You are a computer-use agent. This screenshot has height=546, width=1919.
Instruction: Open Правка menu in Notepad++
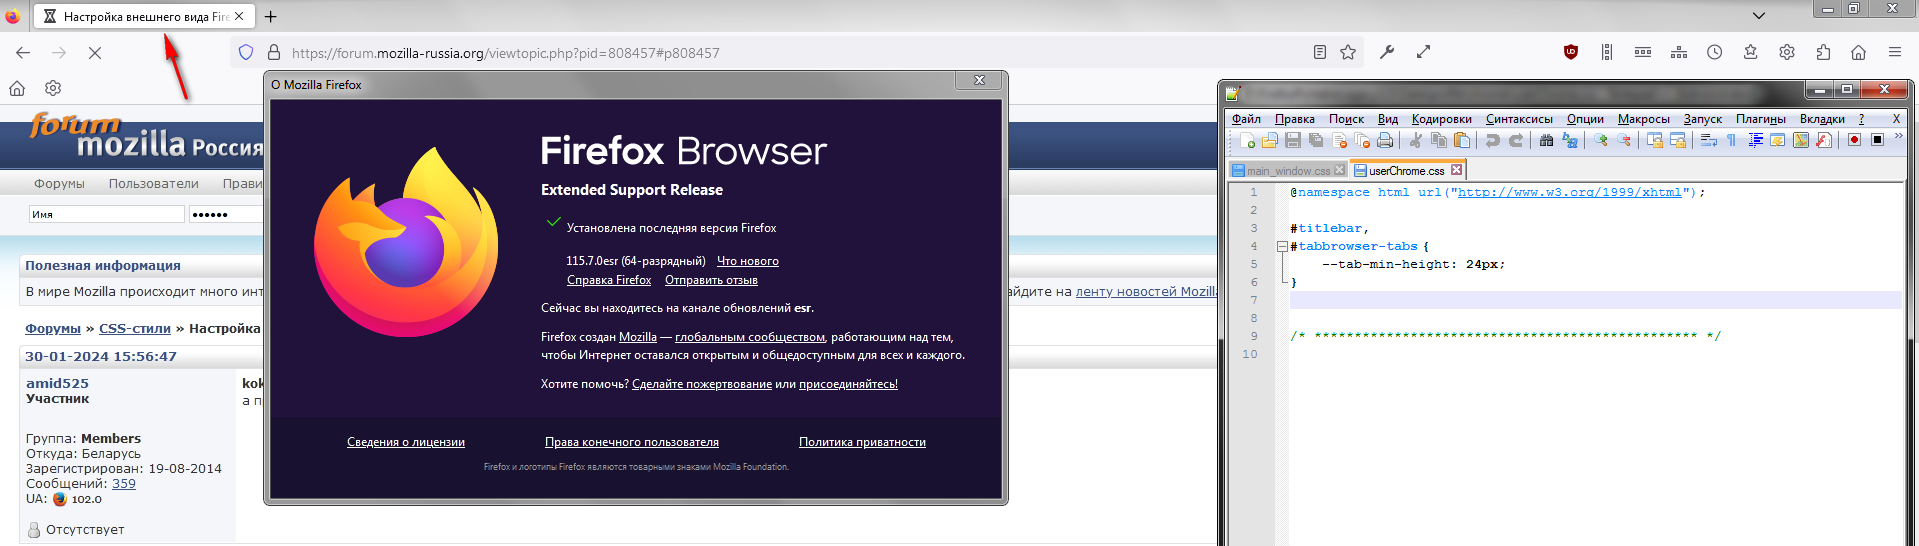(1295, 119)
